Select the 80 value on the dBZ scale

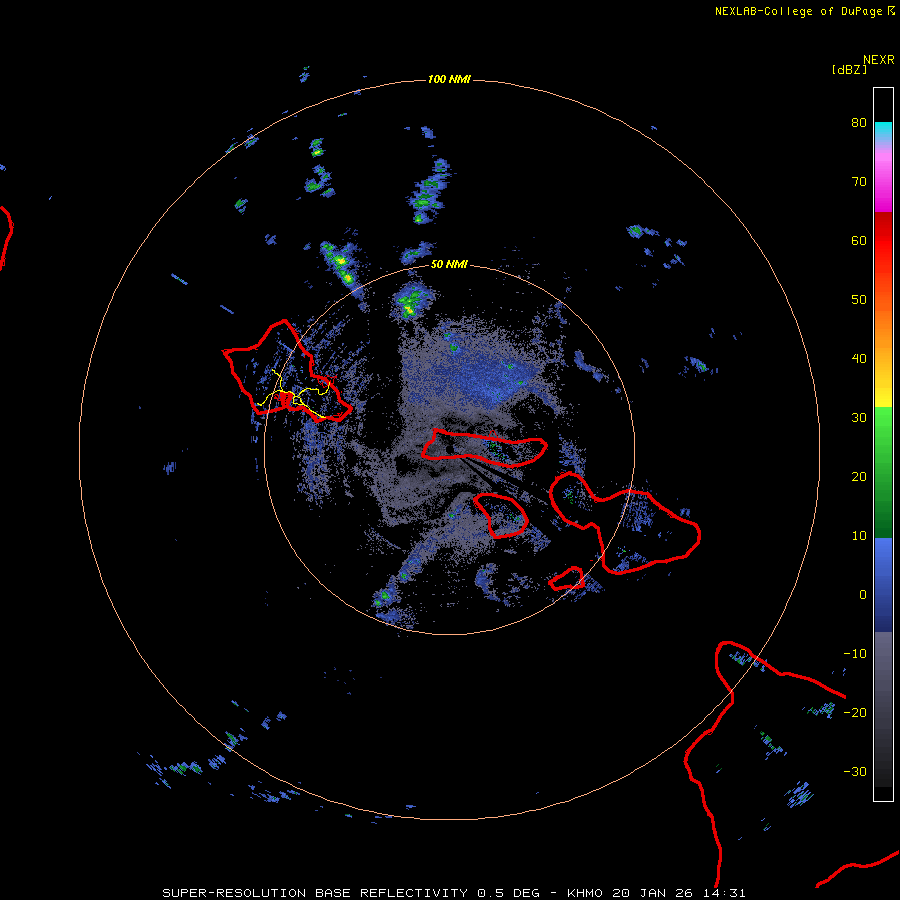pos(859,122)
